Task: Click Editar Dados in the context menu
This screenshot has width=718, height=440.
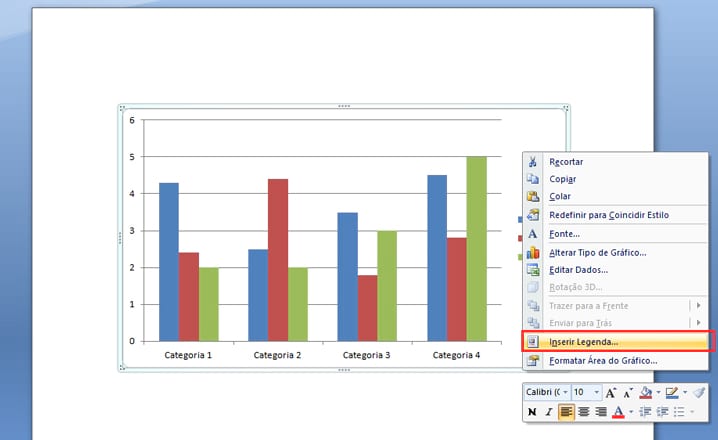Action: pos(578,270)
